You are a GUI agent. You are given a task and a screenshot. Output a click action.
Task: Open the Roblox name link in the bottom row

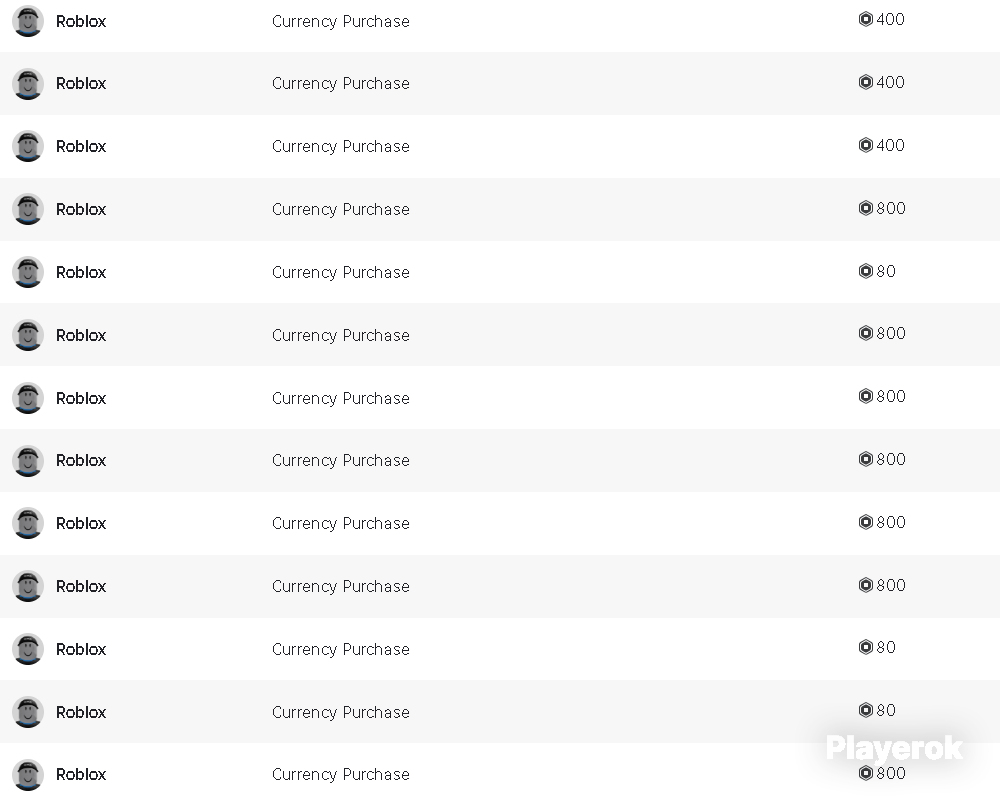coord(81,774)
